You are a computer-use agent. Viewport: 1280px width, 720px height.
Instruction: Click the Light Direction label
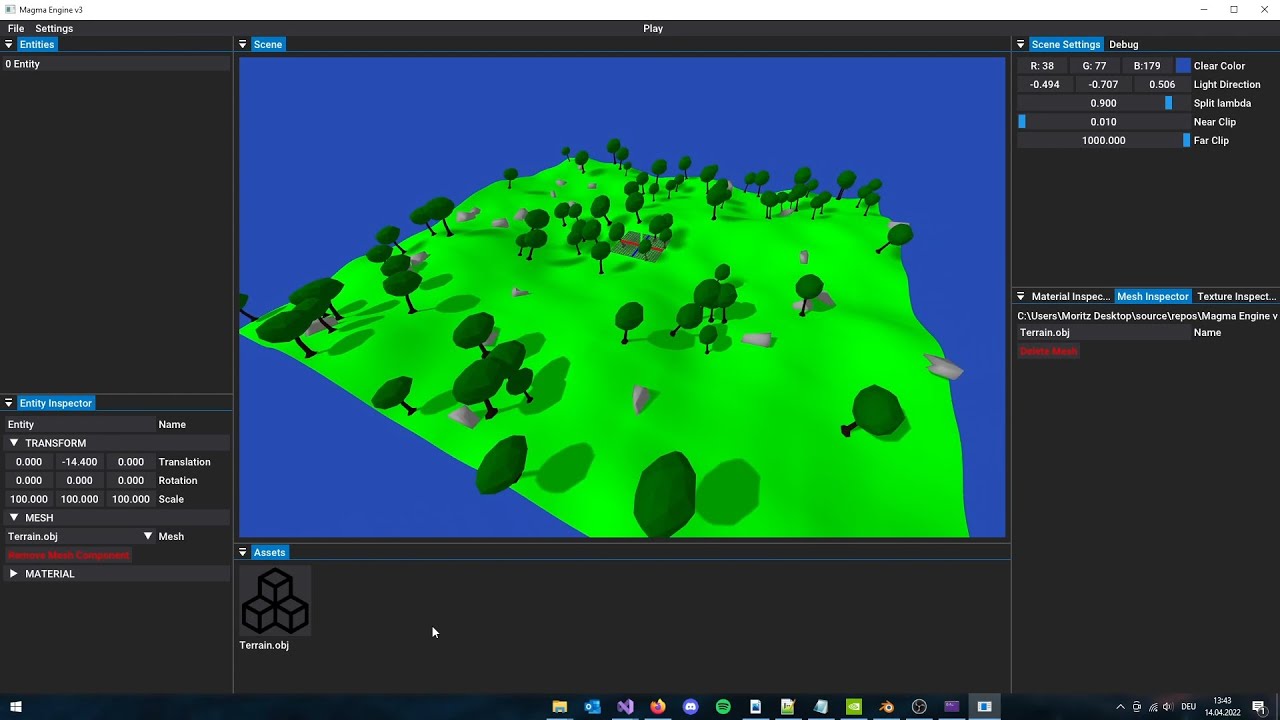point(1227,85)
